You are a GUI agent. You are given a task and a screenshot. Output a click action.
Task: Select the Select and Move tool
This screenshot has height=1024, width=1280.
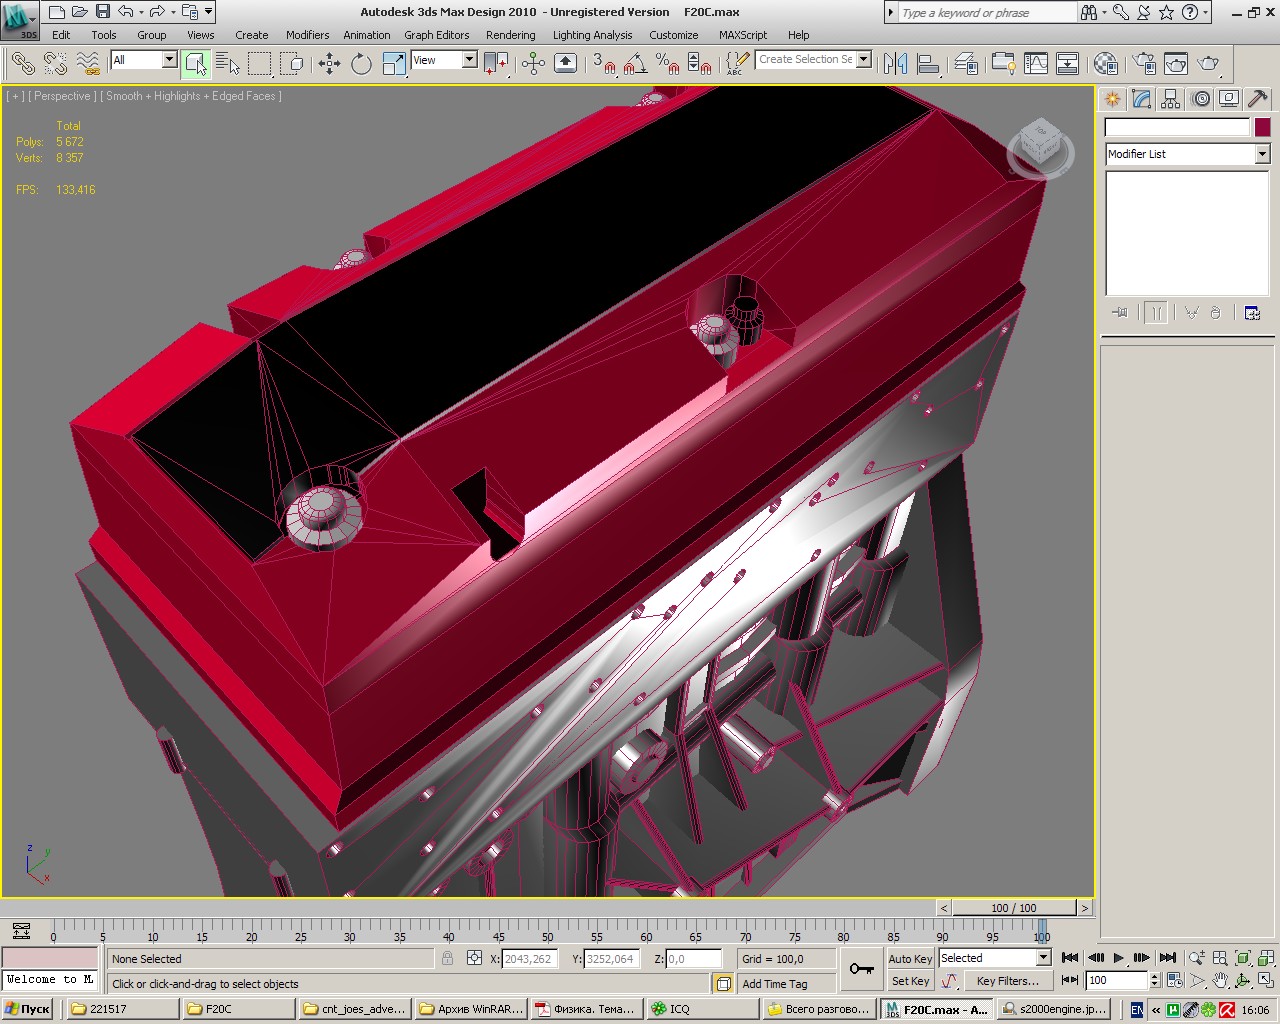[x=329, y=64]
